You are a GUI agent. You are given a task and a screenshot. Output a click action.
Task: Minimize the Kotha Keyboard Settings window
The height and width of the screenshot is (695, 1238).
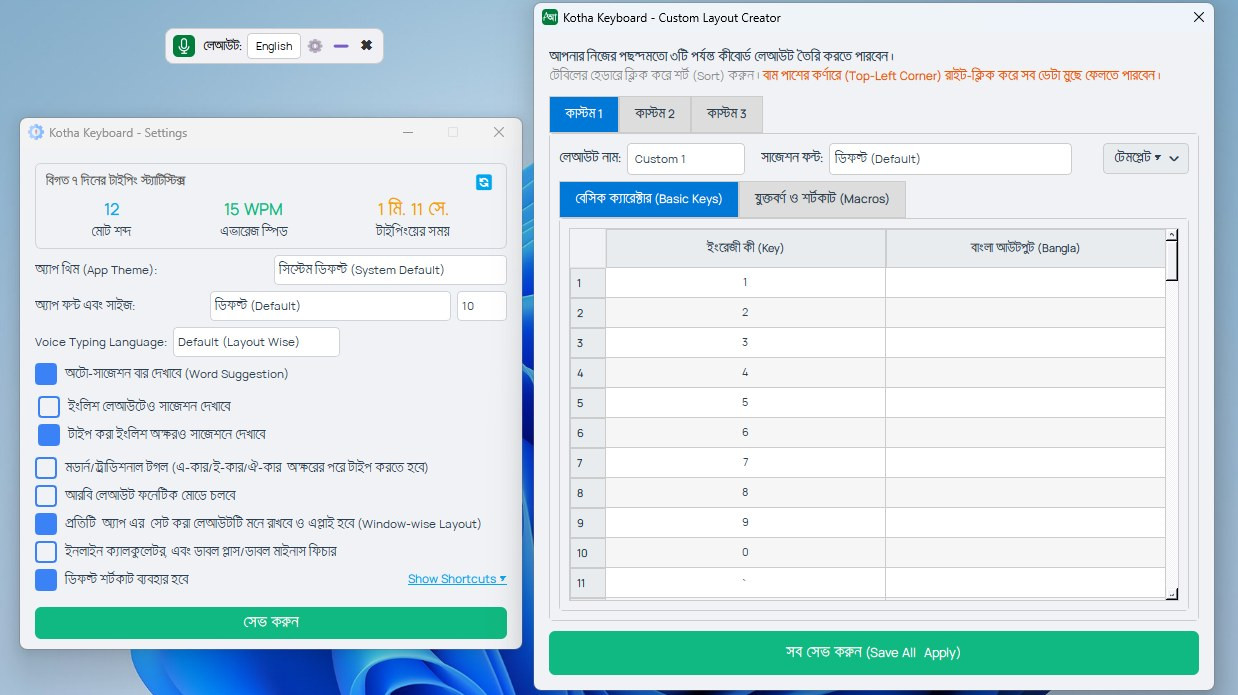pyautogui.click(x=407, y=132)
